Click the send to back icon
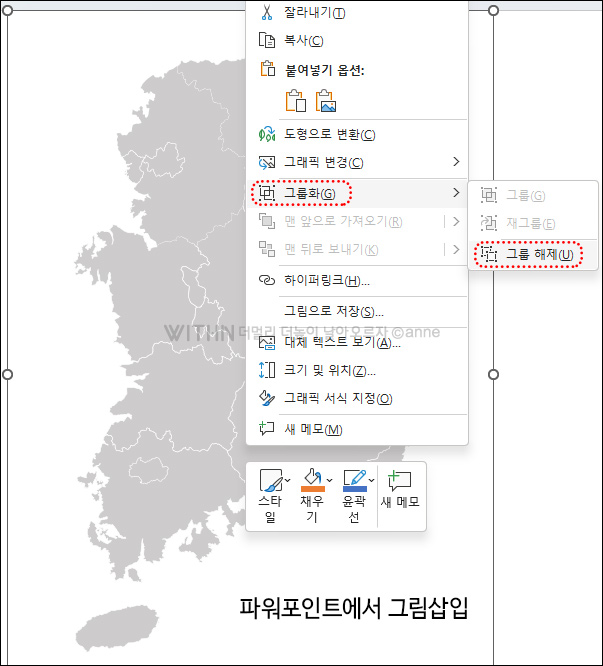 click(267, 249)
